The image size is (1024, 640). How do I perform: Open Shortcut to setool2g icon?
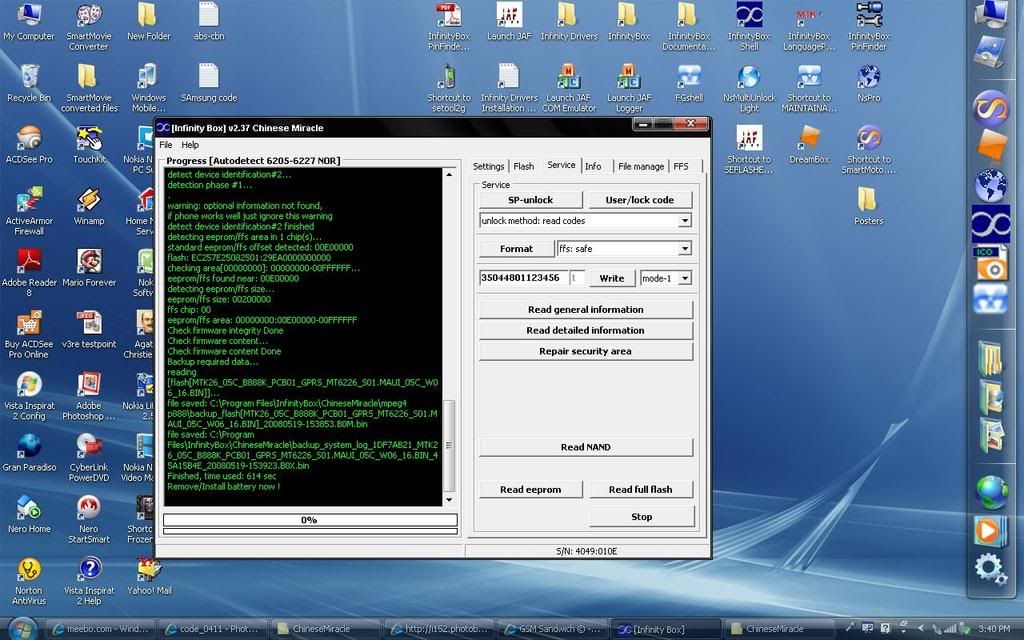click(449, 88)
